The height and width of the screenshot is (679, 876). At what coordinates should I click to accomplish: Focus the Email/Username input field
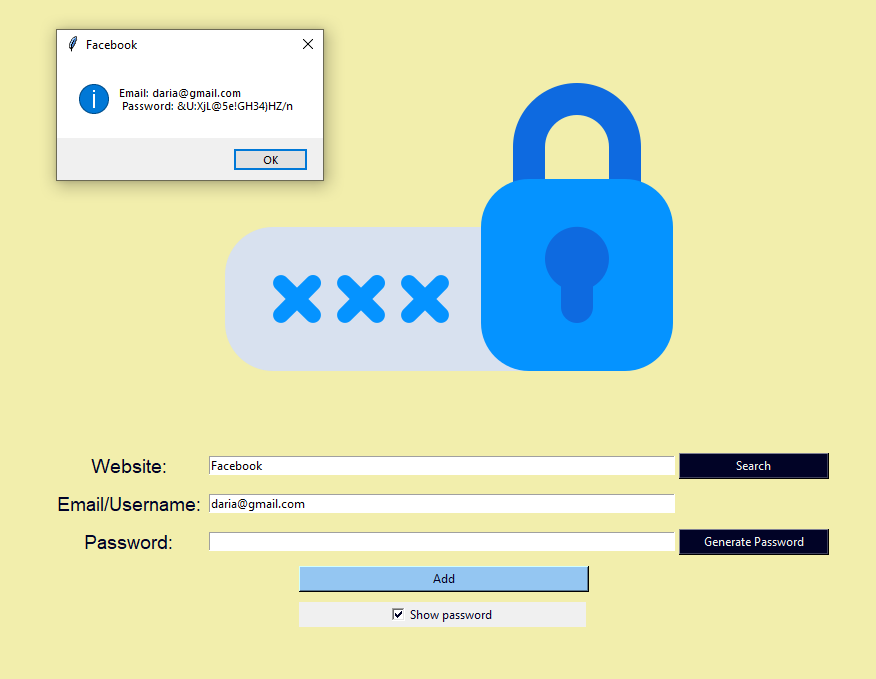(442, 504)
